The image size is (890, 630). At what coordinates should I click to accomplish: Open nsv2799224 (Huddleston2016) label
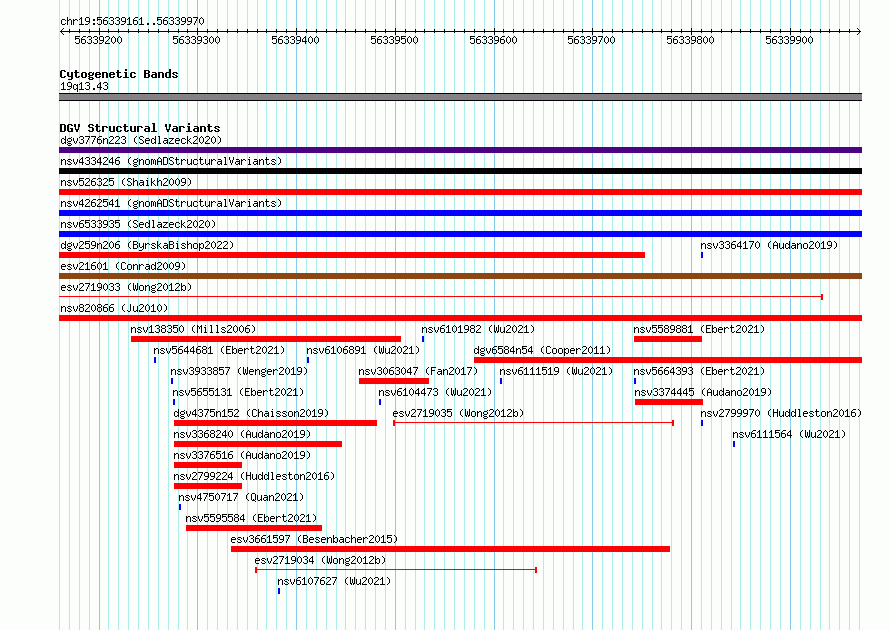point(254,476)
